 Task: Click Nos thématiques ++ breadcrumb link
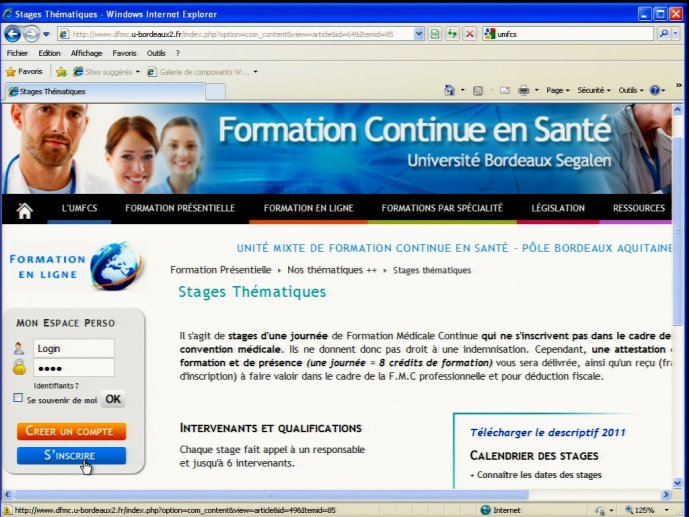tap(332, 270)
